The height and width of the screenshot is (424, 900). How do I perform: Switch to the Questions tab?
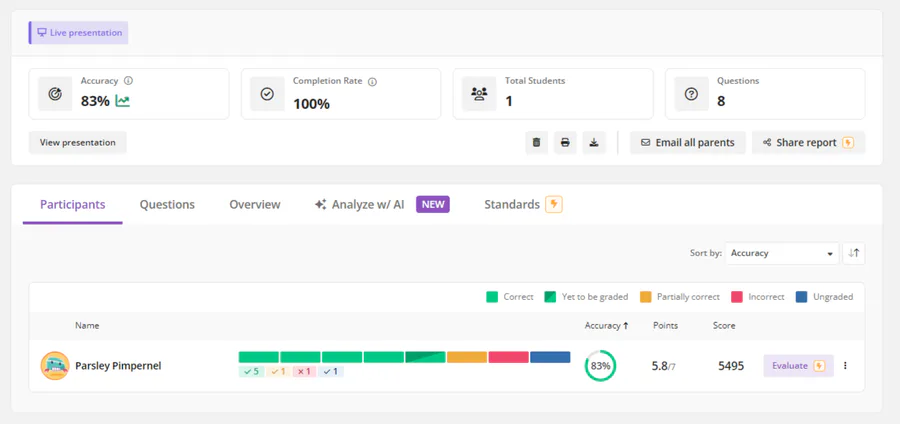[x=167, y=204]
